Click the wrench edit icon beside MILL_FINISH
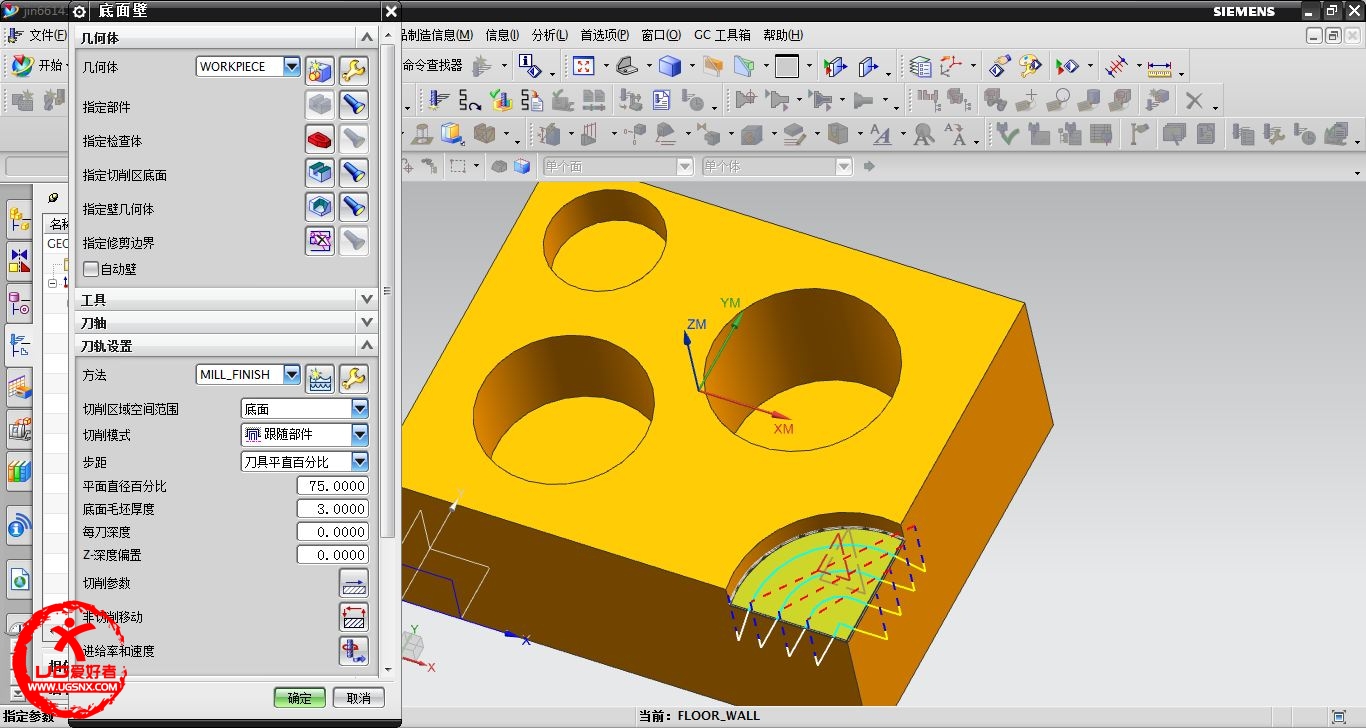The width and height of the screenshot is (1366, 728). pyautogui.click(x=354, y=378)
